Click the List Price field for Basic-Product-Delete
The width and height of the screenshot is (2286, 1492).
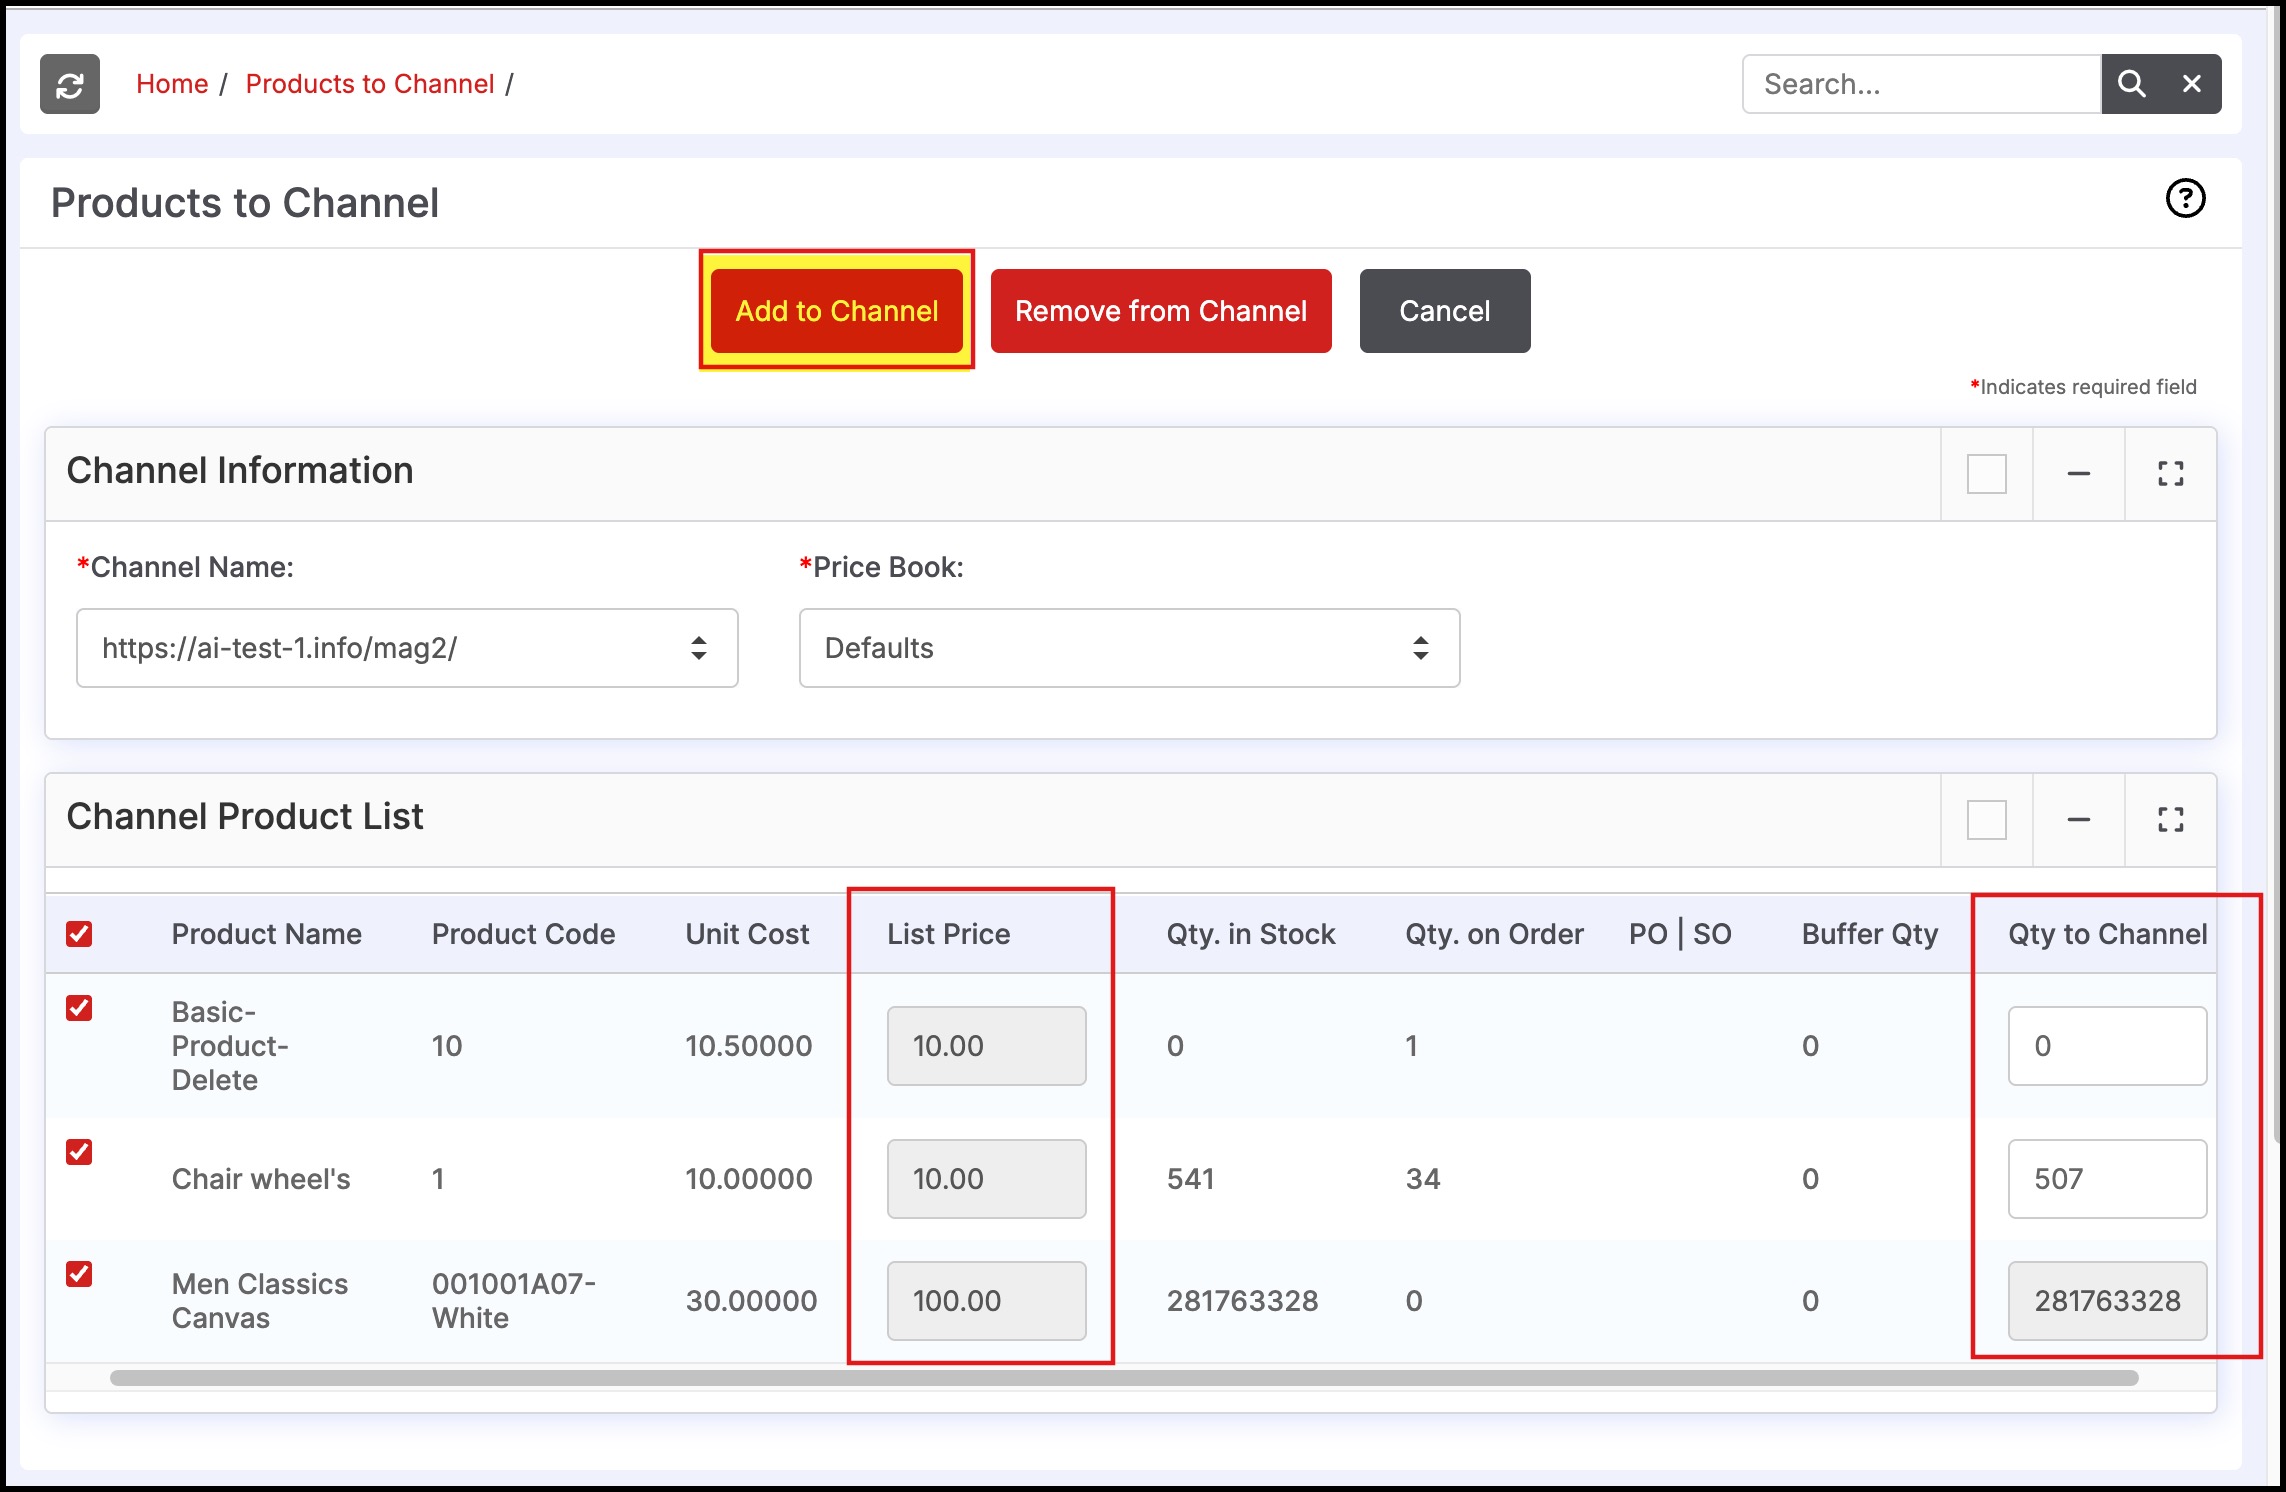[986, 1046]
